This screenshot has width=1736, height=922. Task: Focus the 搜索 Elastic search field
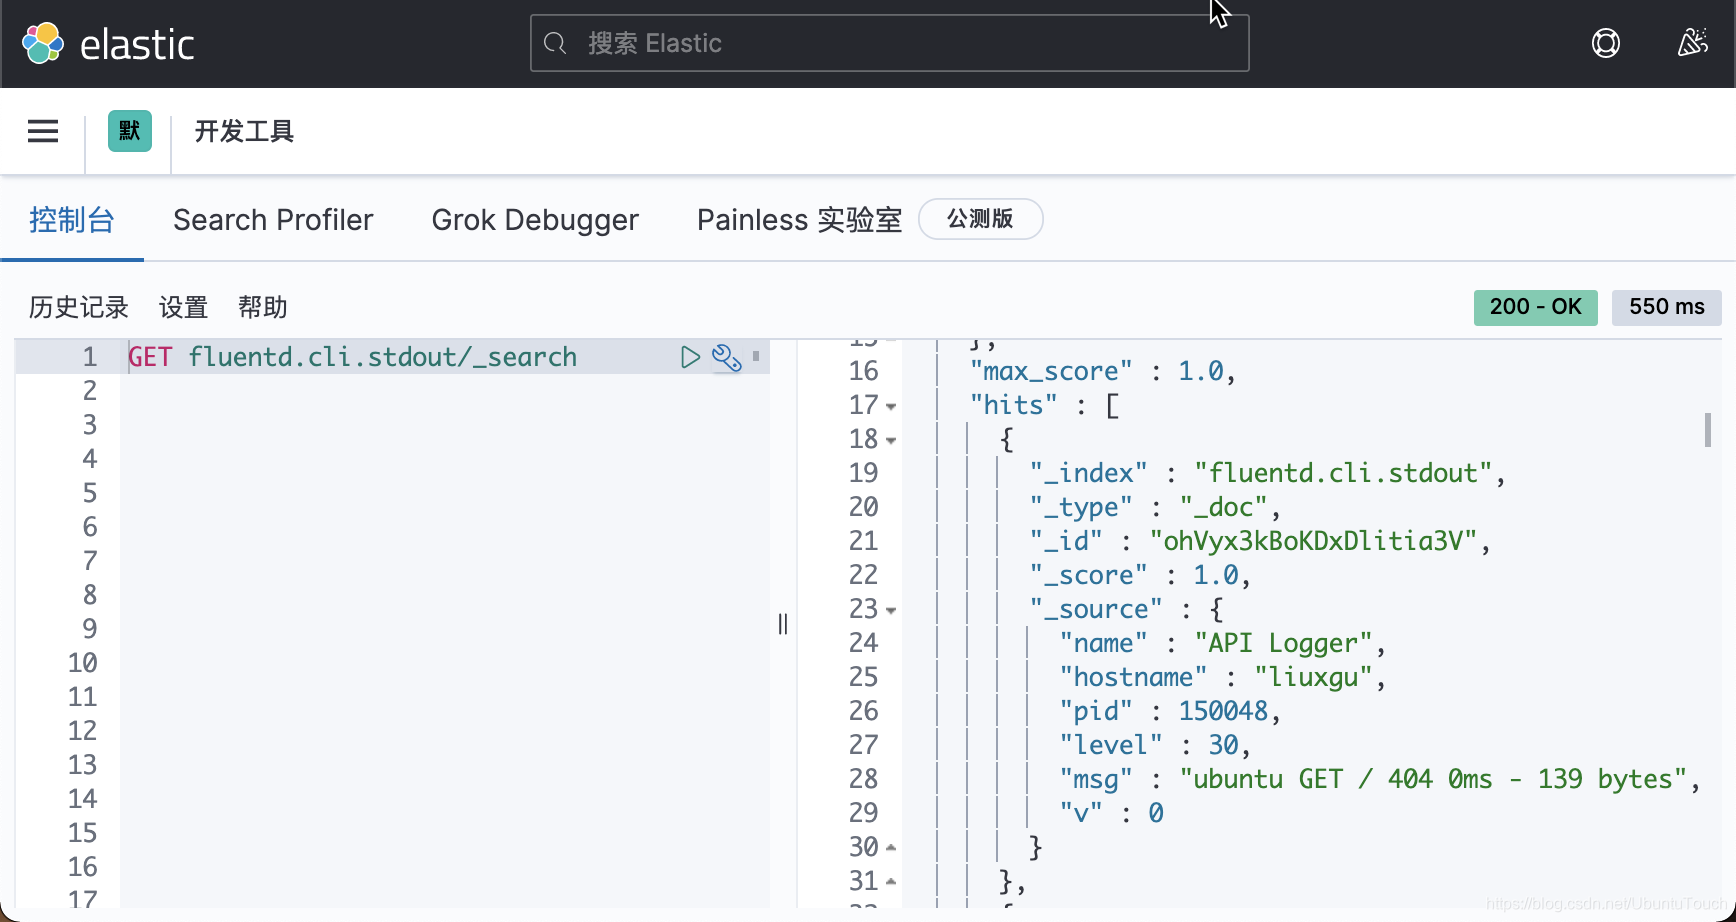click(x=889, y=43)
